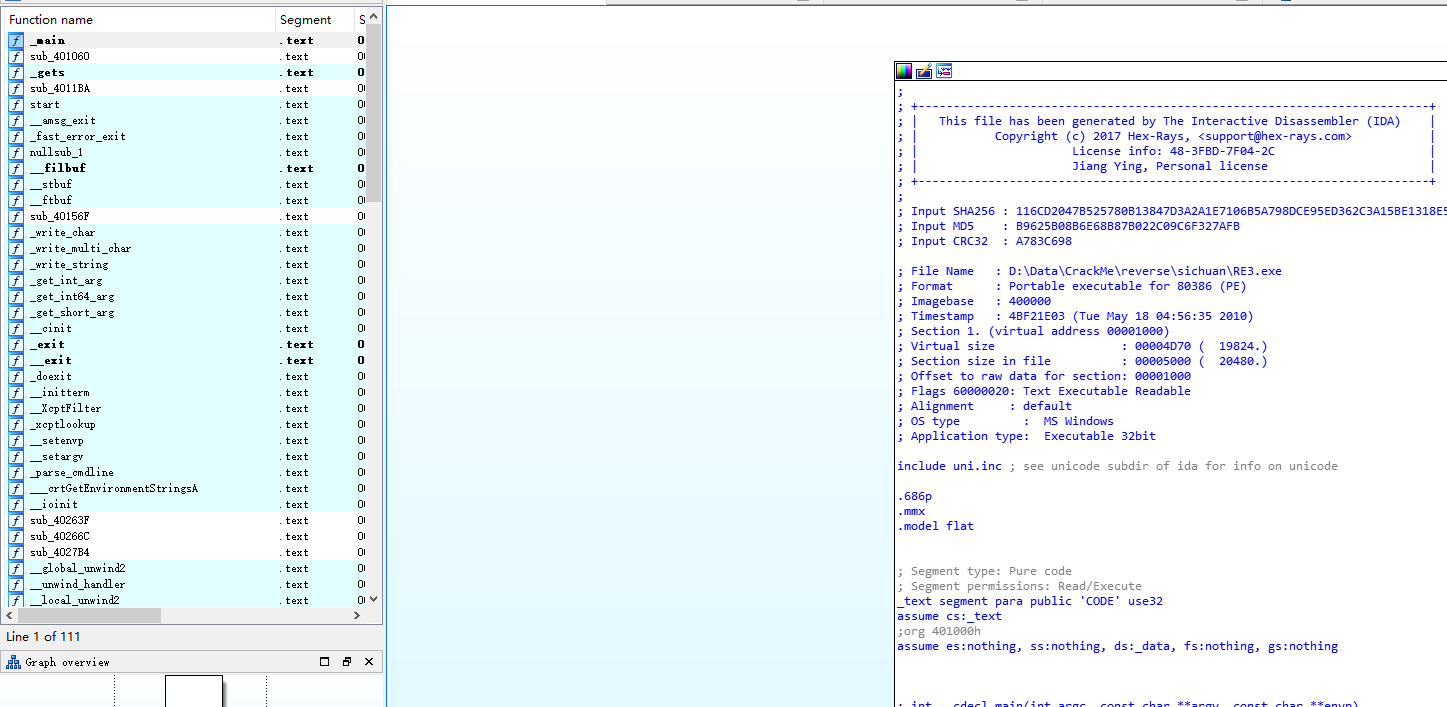1447x707 pixels.
Task: Select the start function entry
Action: click(x=44, y=105)
